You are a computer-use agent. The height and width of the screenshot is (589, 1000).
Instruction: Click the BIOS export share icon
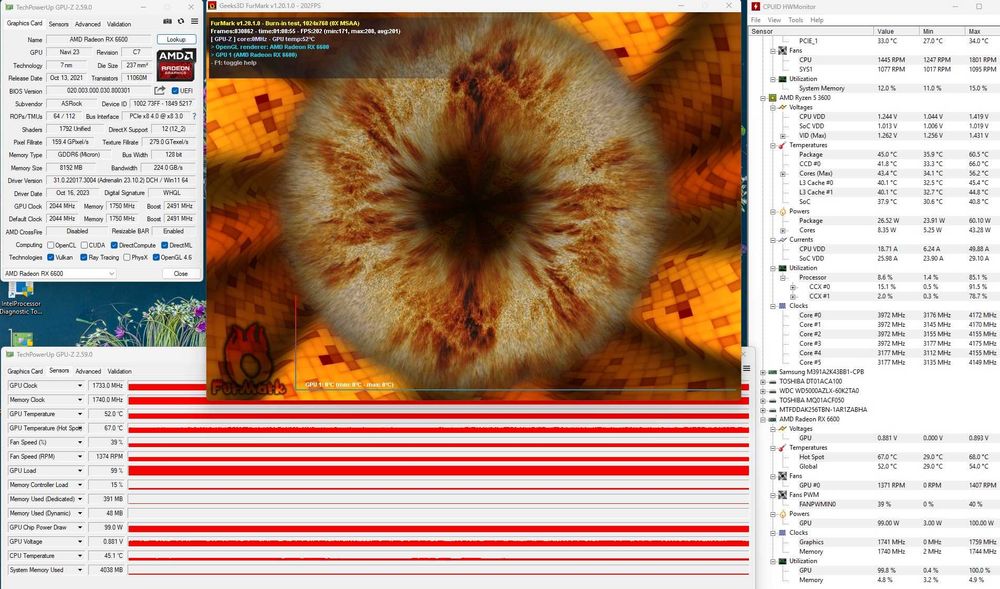coord(160,91)
